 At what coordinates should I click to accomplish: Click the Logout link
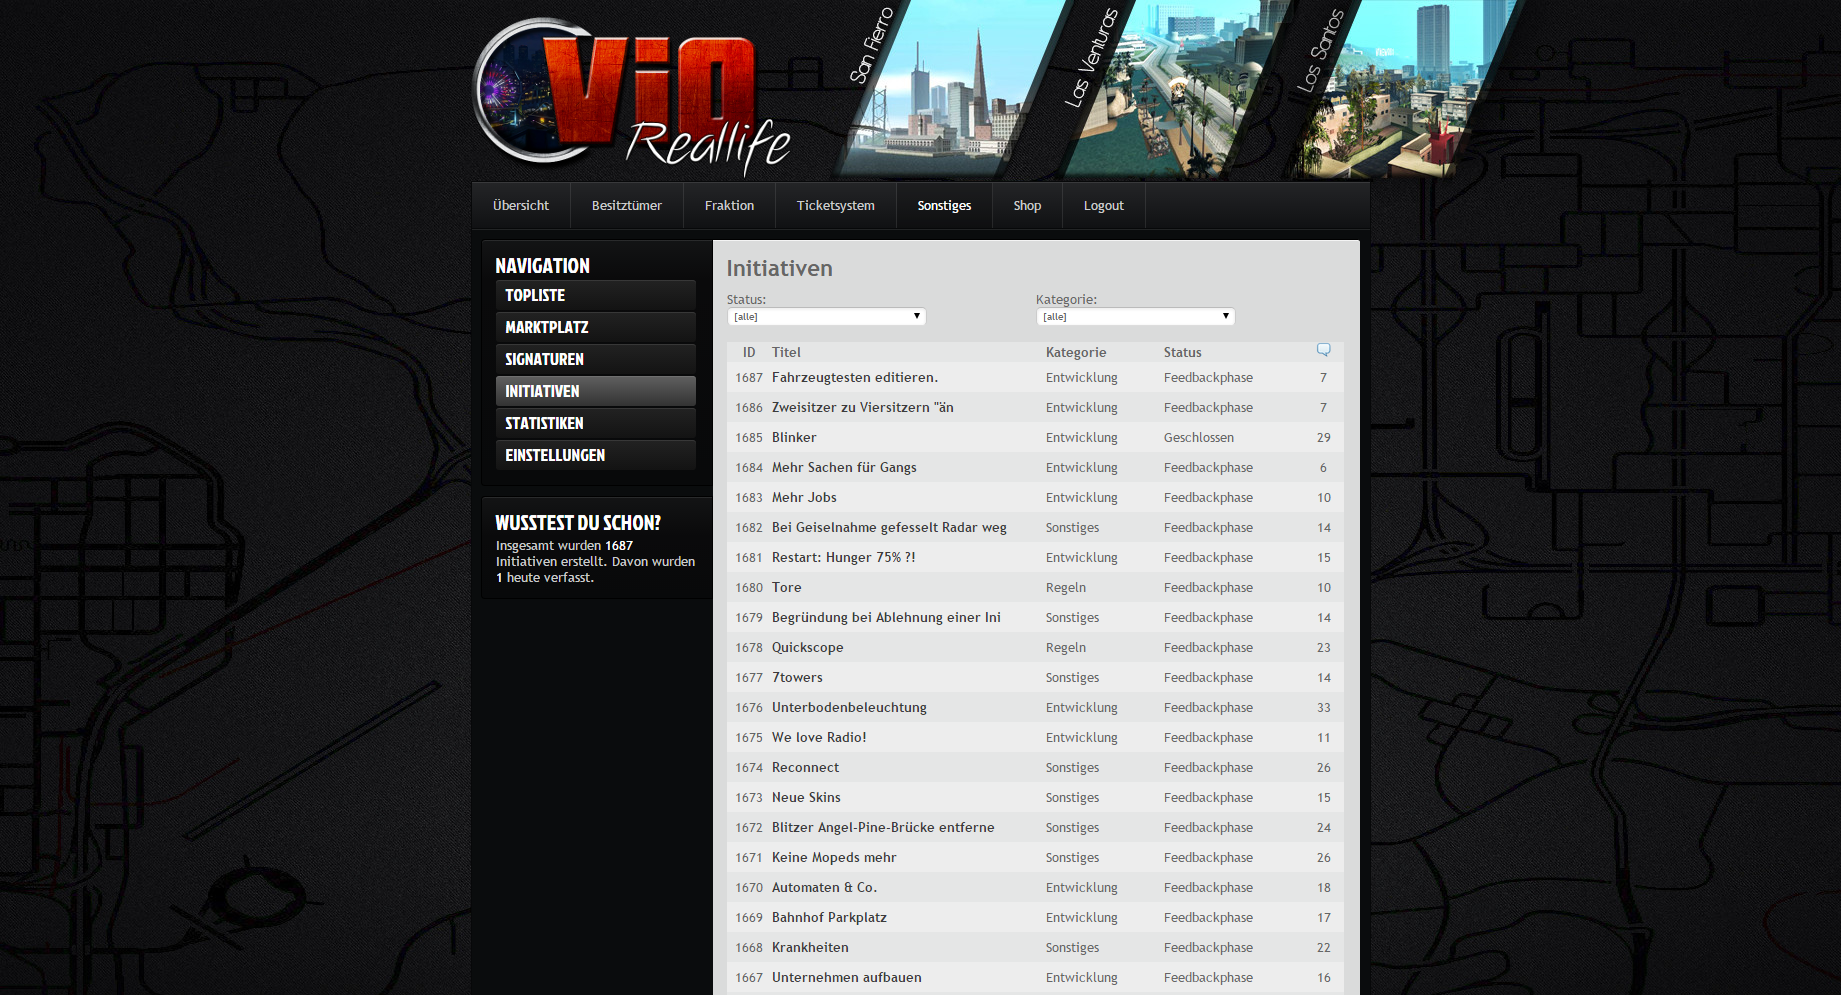(x=1103, y=206)
